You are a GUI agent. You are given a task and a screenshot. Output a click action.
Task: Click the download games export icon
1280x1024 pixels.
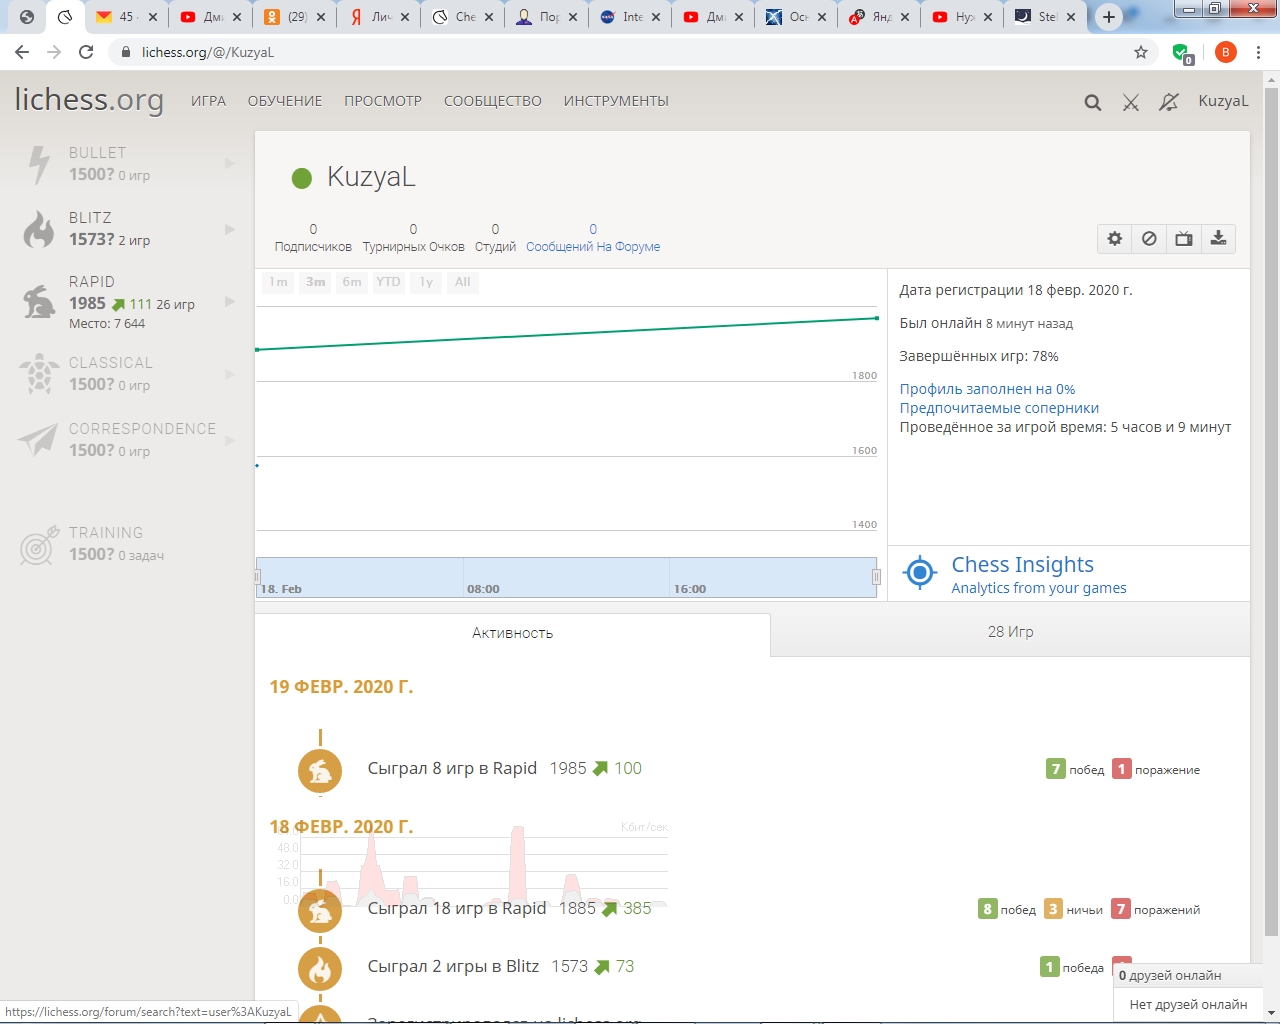(x=1218, y=238)
